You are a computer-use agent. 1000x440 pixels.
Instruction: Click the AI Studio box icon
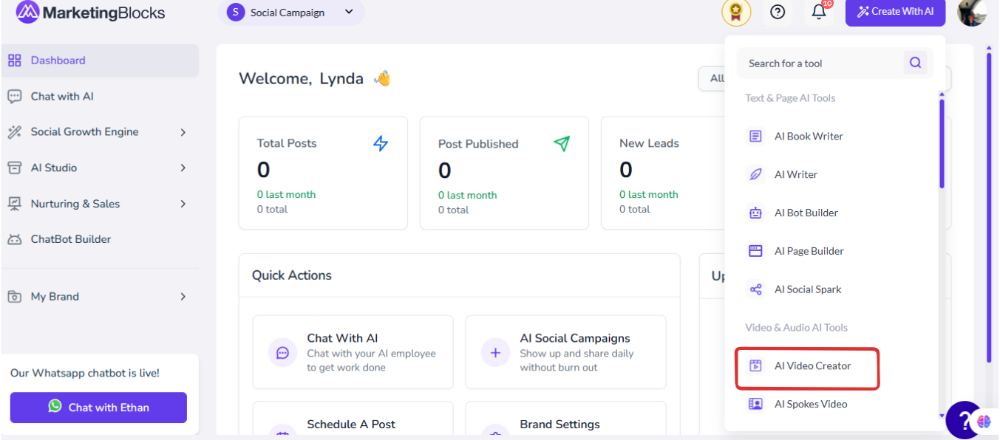click(14, 168)
